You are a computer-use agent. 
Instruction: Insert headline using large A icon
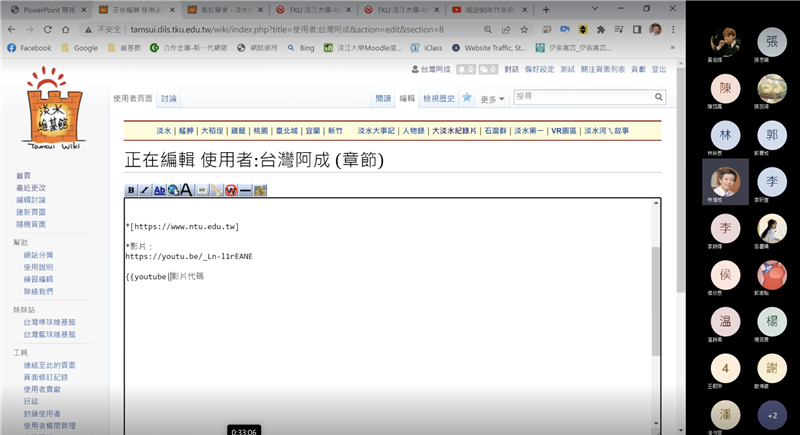(187, 190)
